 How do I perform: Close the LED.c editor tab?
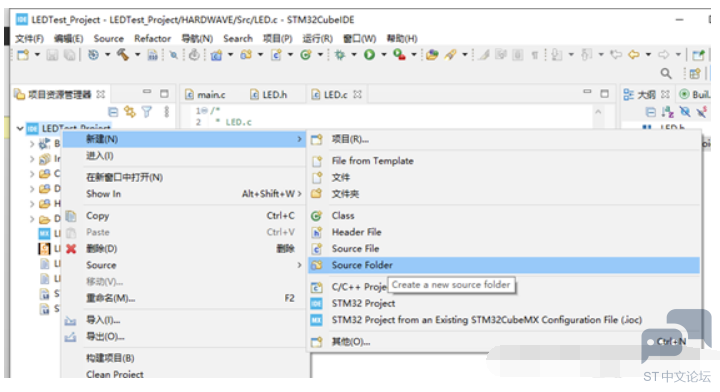(358, 94)
